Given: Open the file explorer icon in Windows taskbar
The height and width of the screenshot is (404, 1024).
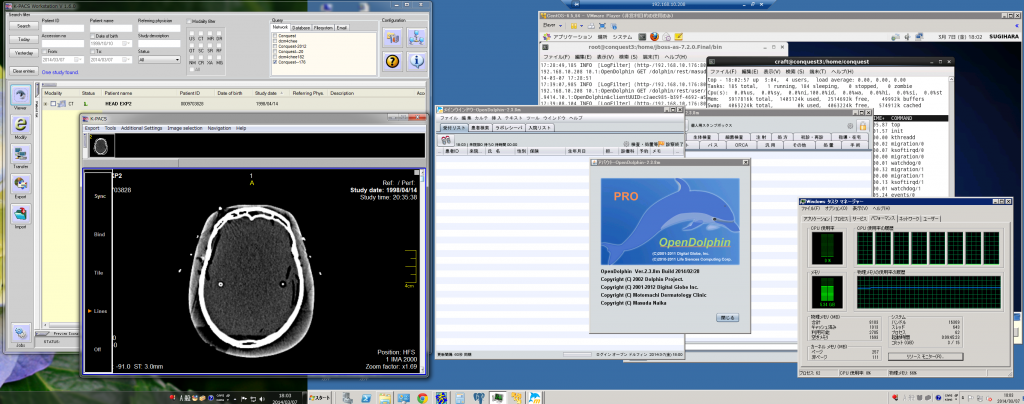Looking at the screenshot, I should pos(385,397).
